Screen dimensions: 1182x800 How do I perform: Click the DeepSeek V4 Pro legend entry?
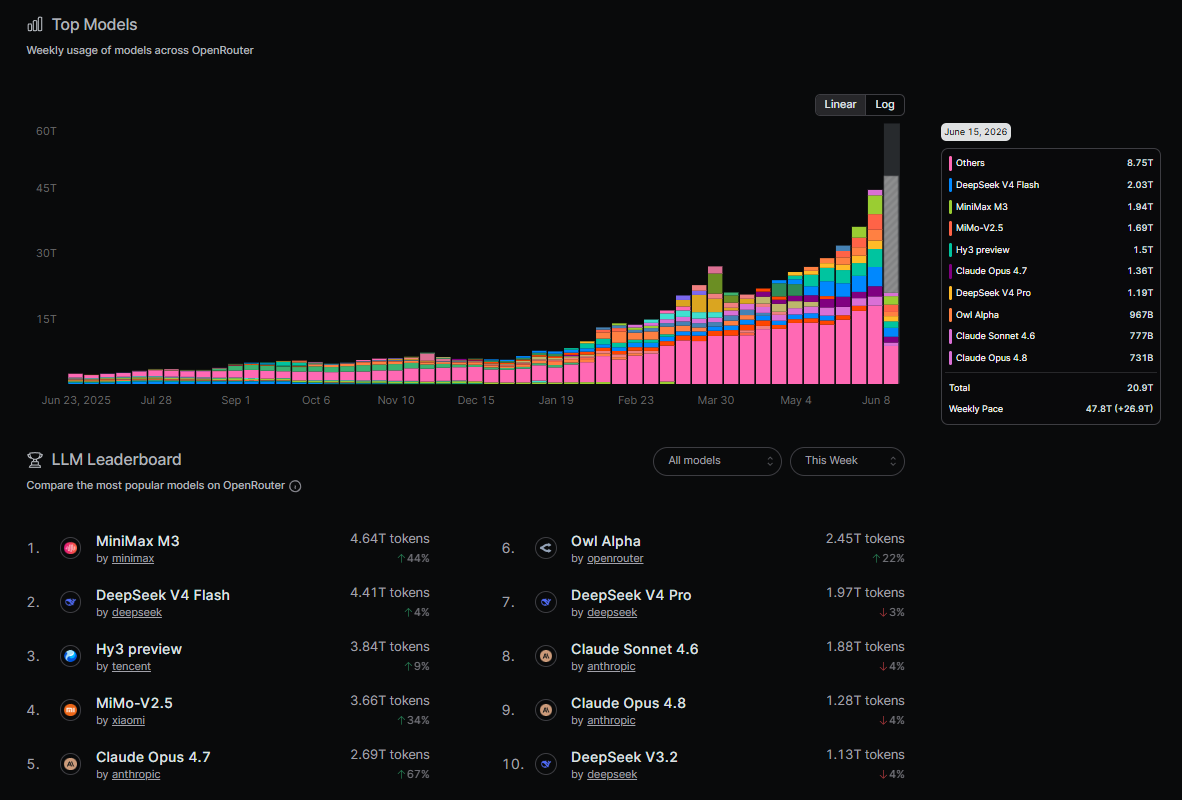click(1051, 293)
